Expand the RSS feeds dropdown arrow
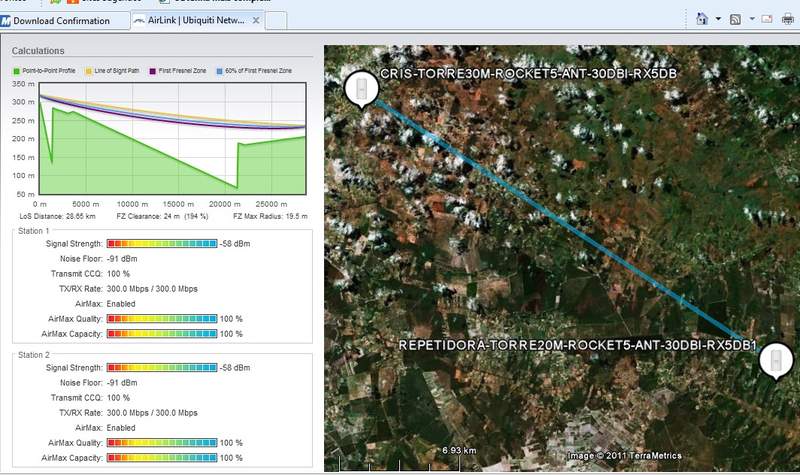Screen dimensions: 800x475 pyautogui.click(x=752, y=19)
